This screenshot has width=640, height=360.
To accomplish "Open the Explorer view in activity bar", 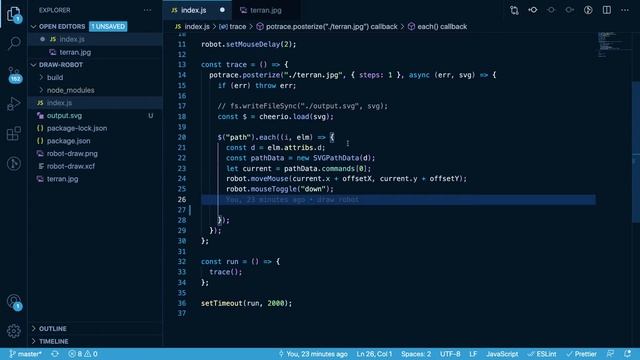I will point(14,14).
